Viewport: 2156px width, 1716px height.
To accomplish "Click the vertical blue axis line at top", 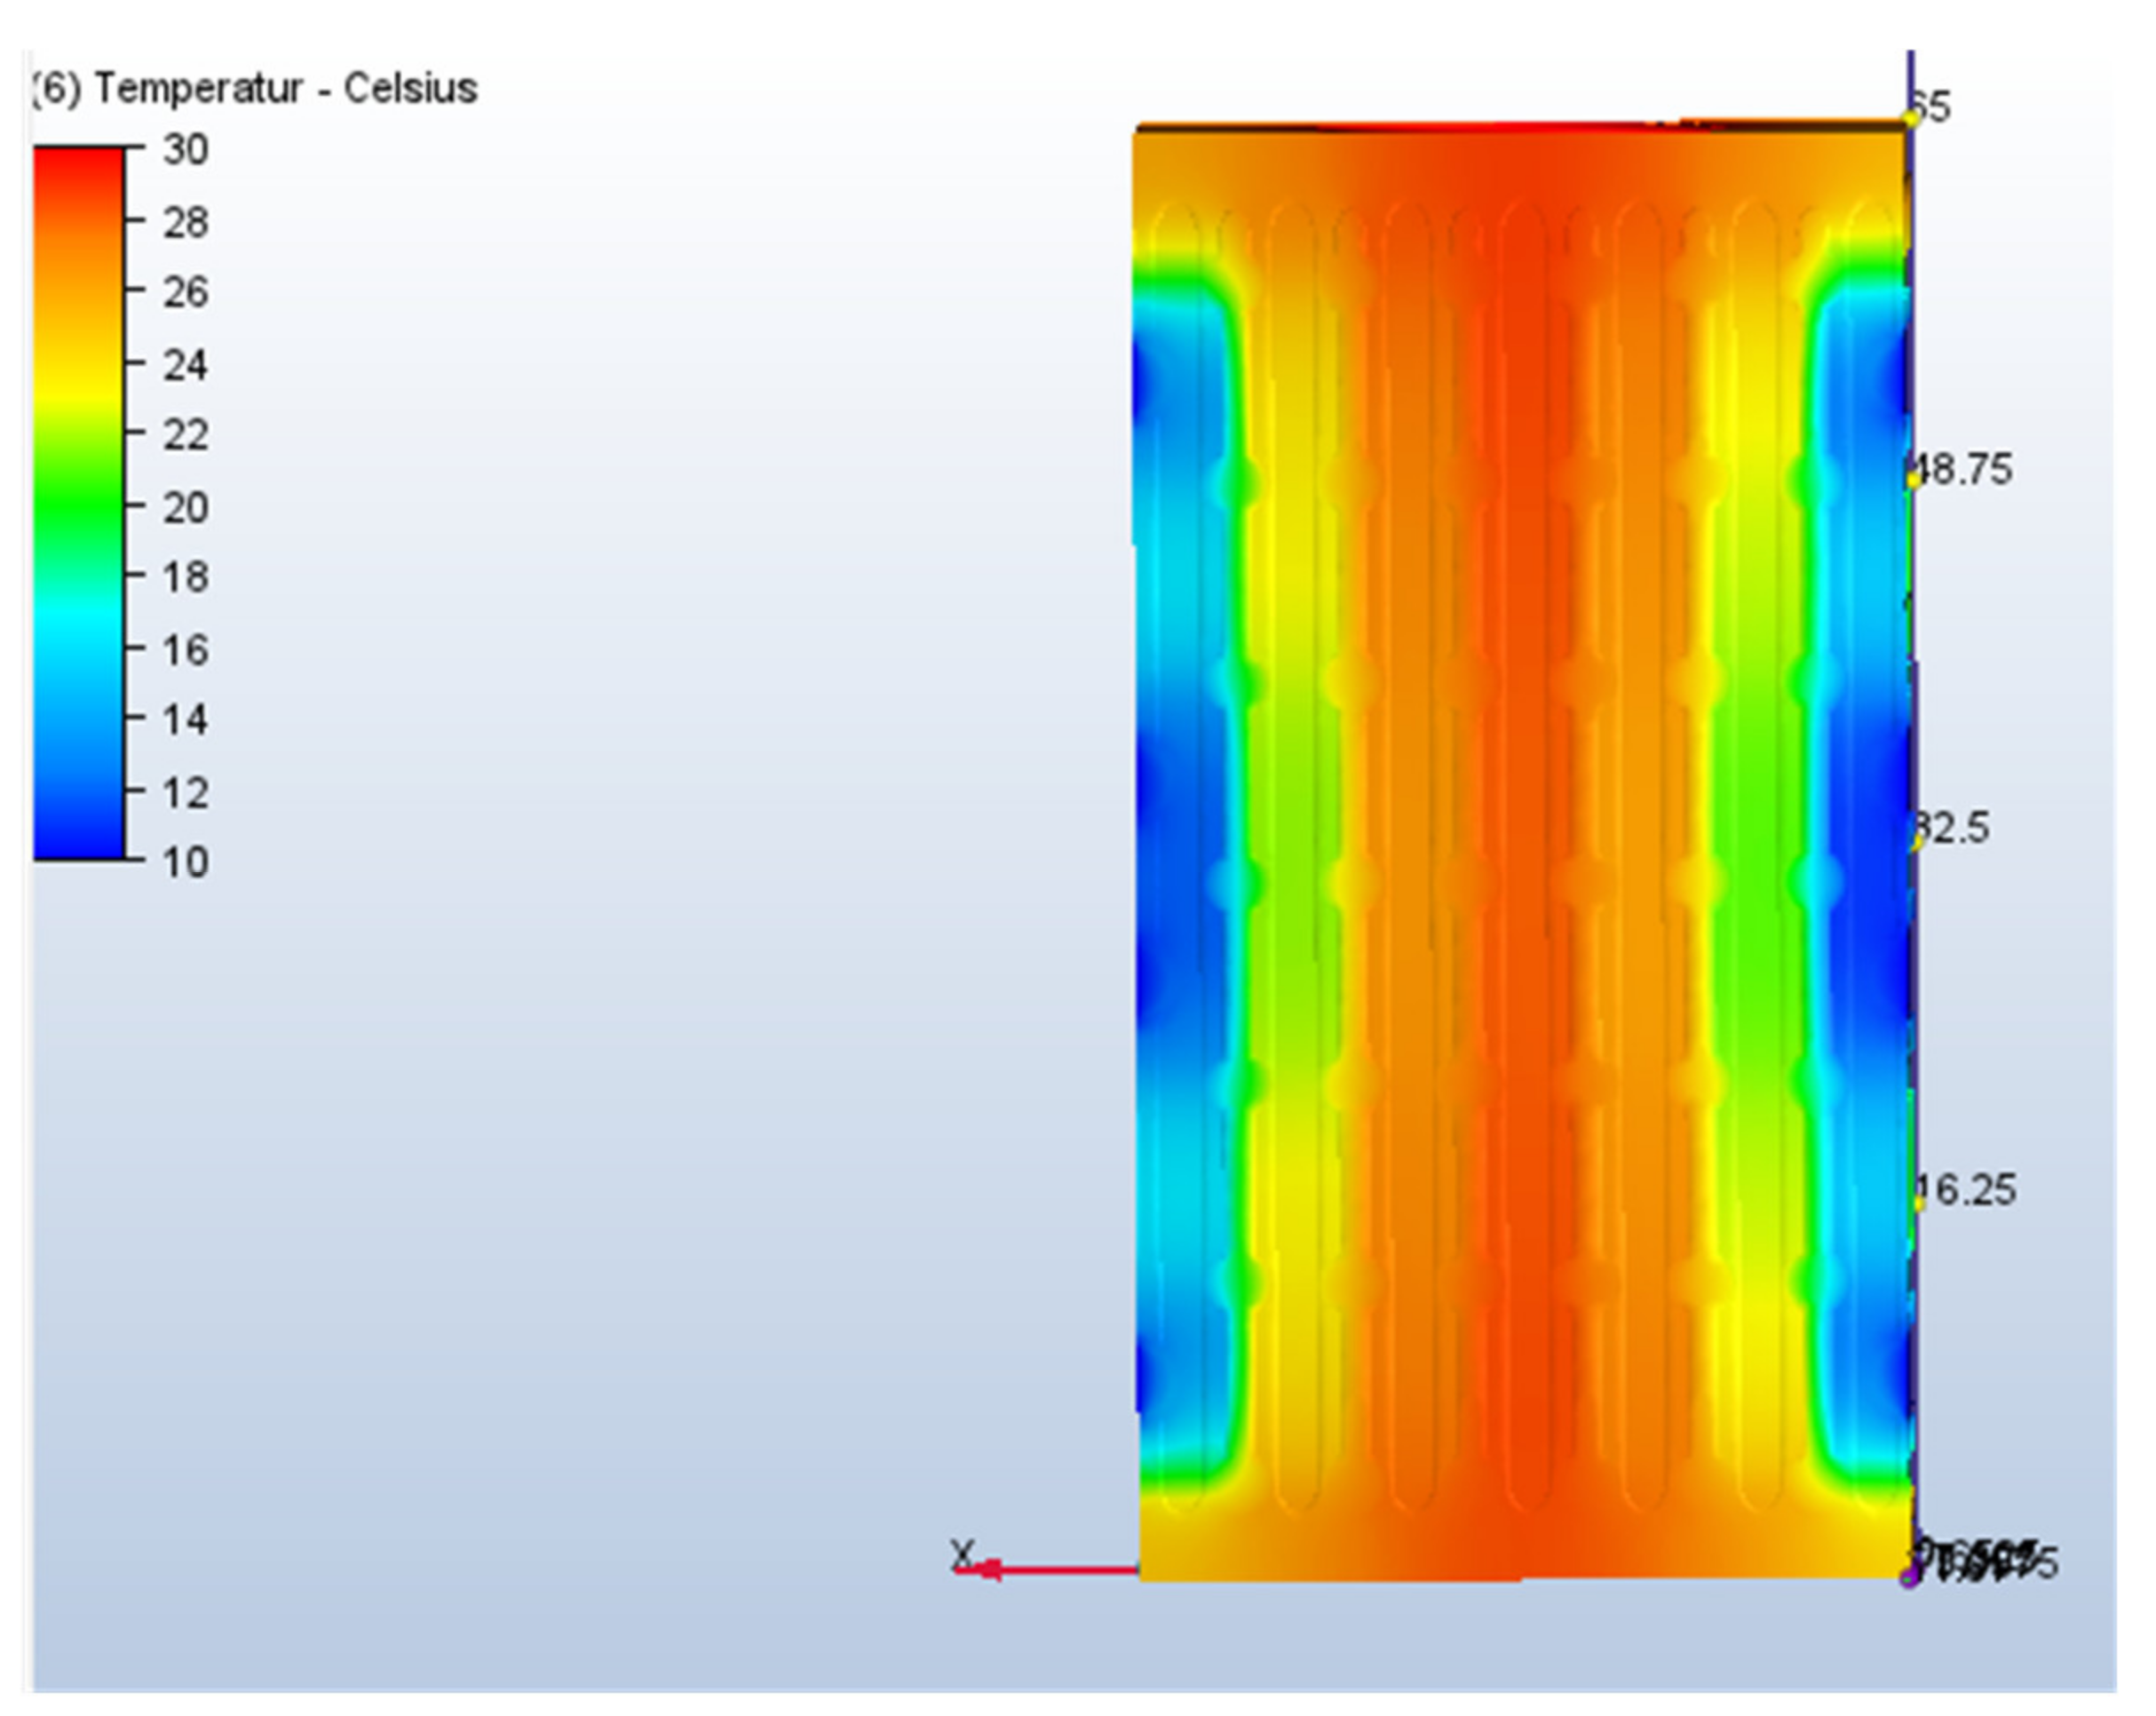I will [1911, 75].
